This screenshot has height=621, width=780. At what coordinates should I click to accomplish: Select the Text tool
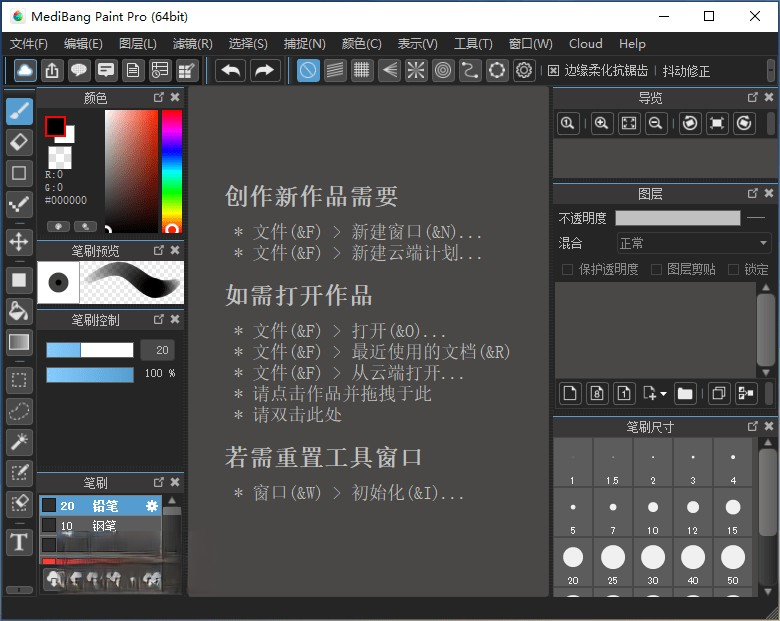tap(19, 543)
